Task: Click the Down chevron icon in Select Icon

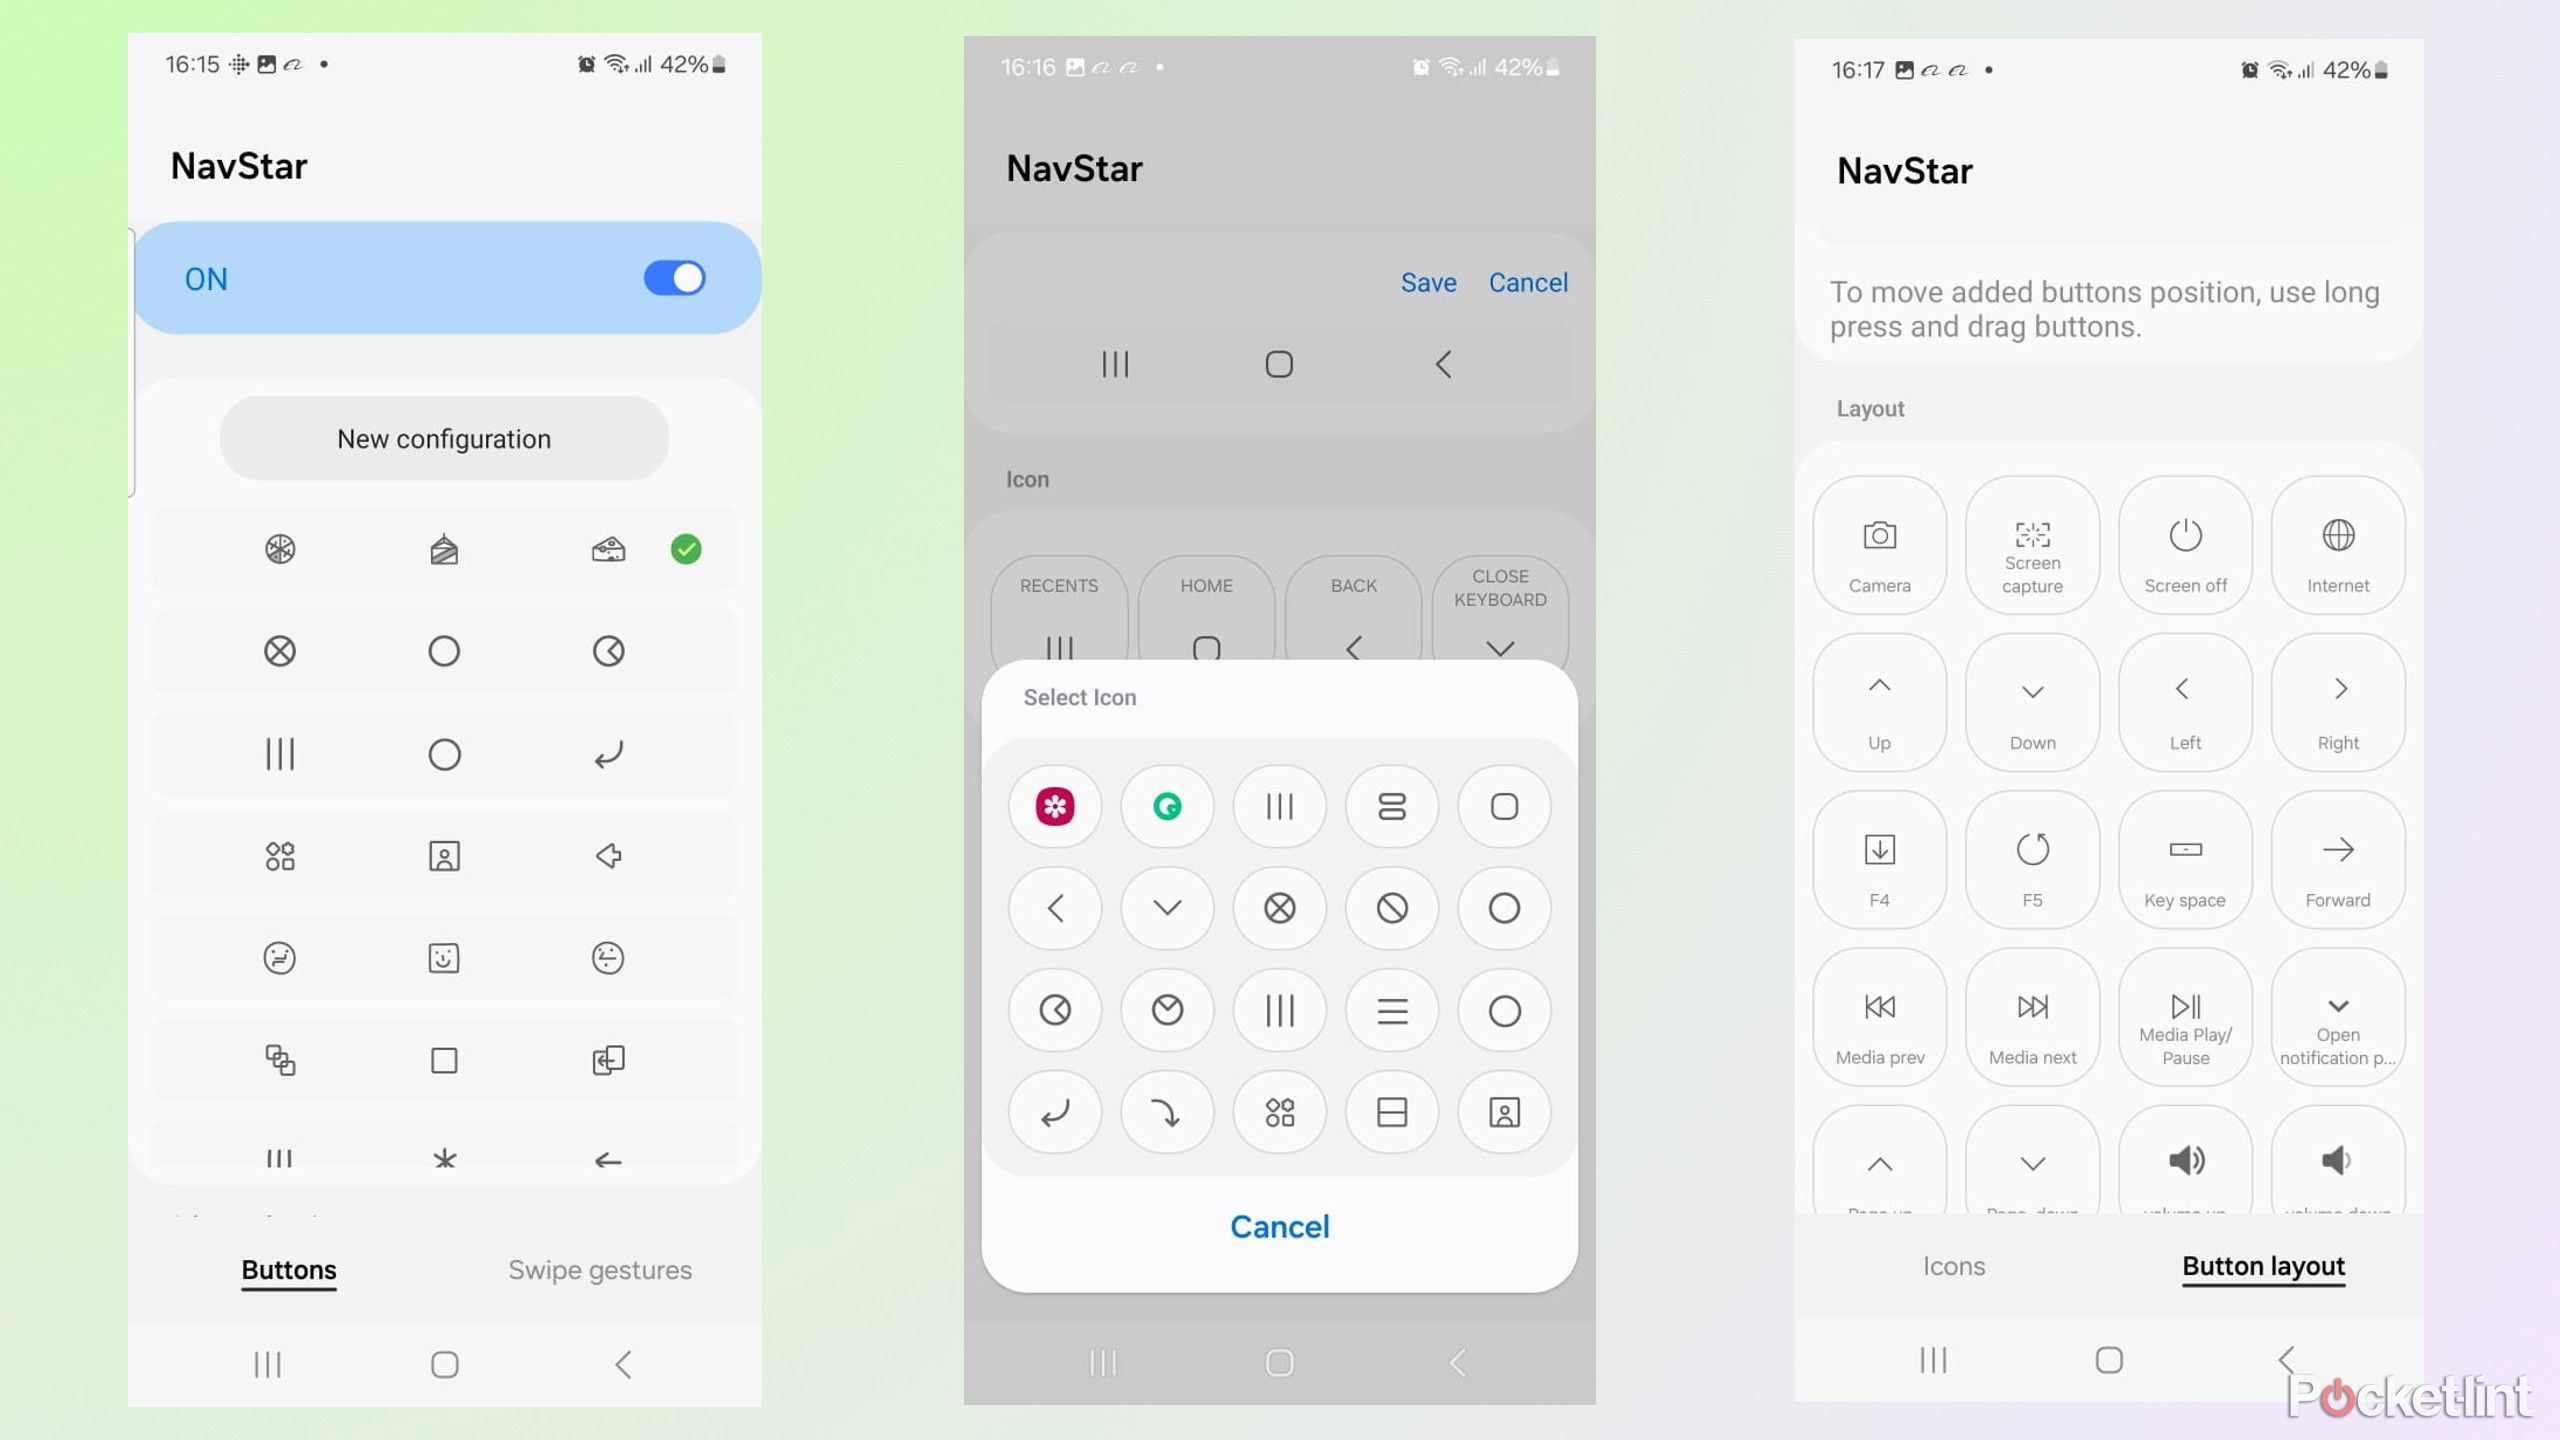Action: pyautogui.click(x=1166, y=907)
